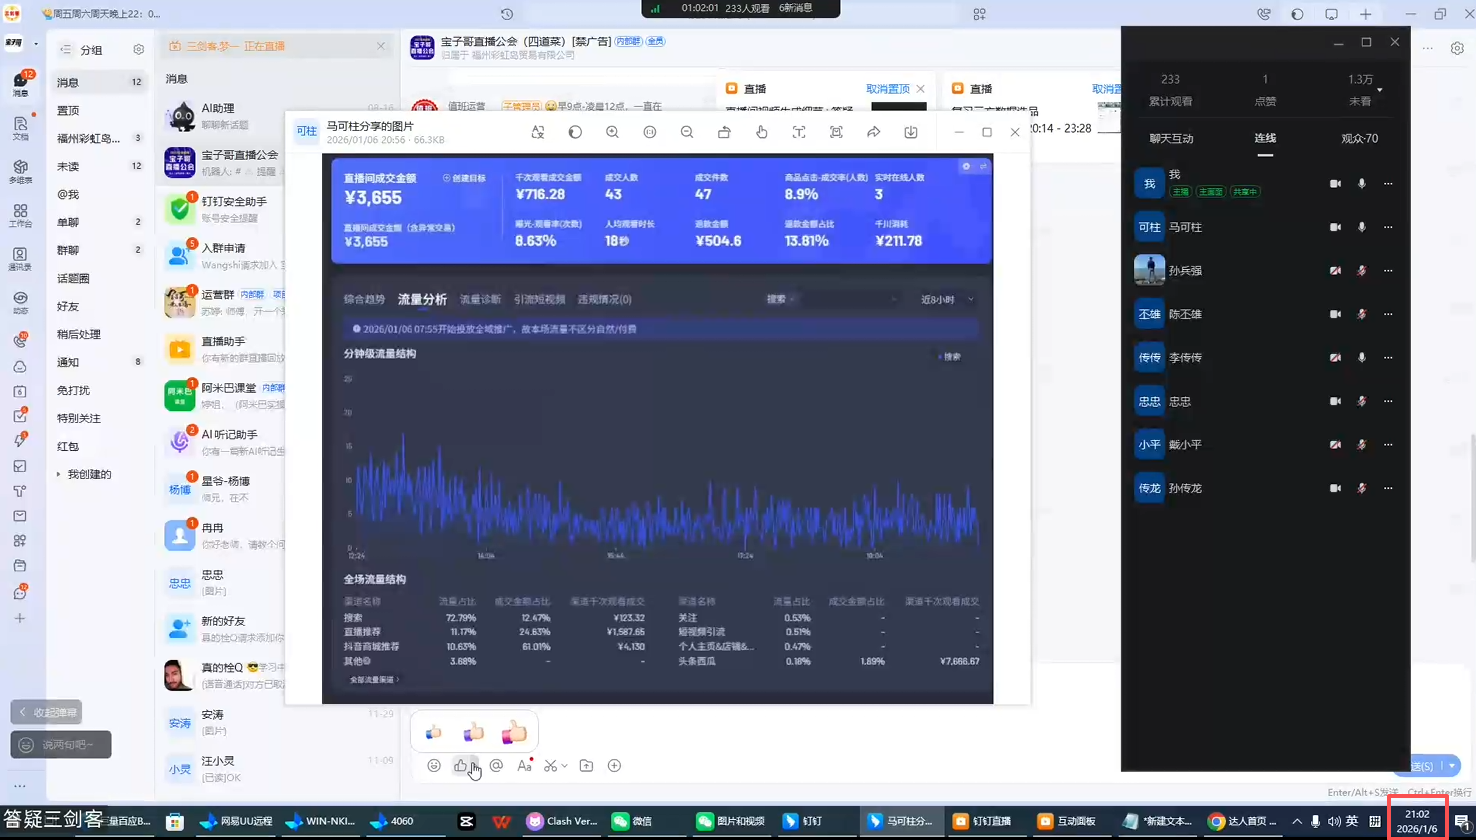Click the @ mention icon
This screenshot has width=1476, height=840.
[x=496, y=766]
